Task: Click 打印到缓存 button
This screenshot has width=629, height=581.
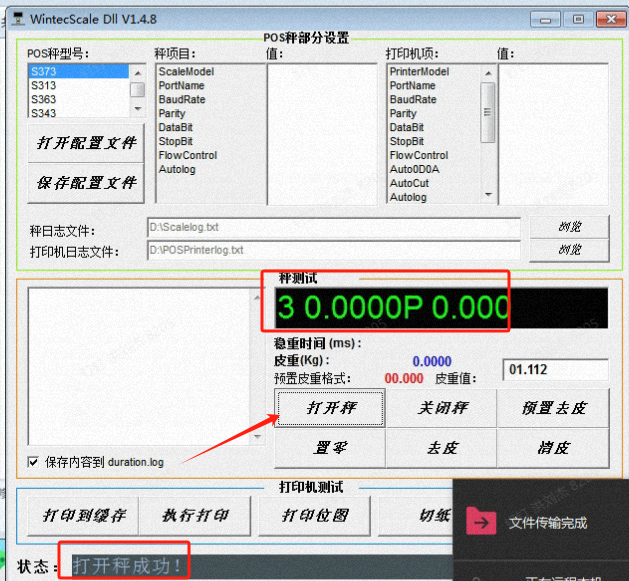Action: point(83,516)
